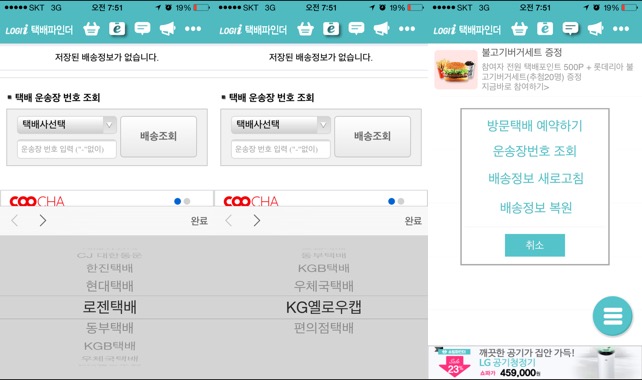Focus tracking number input in middle screen

(281, 149)
